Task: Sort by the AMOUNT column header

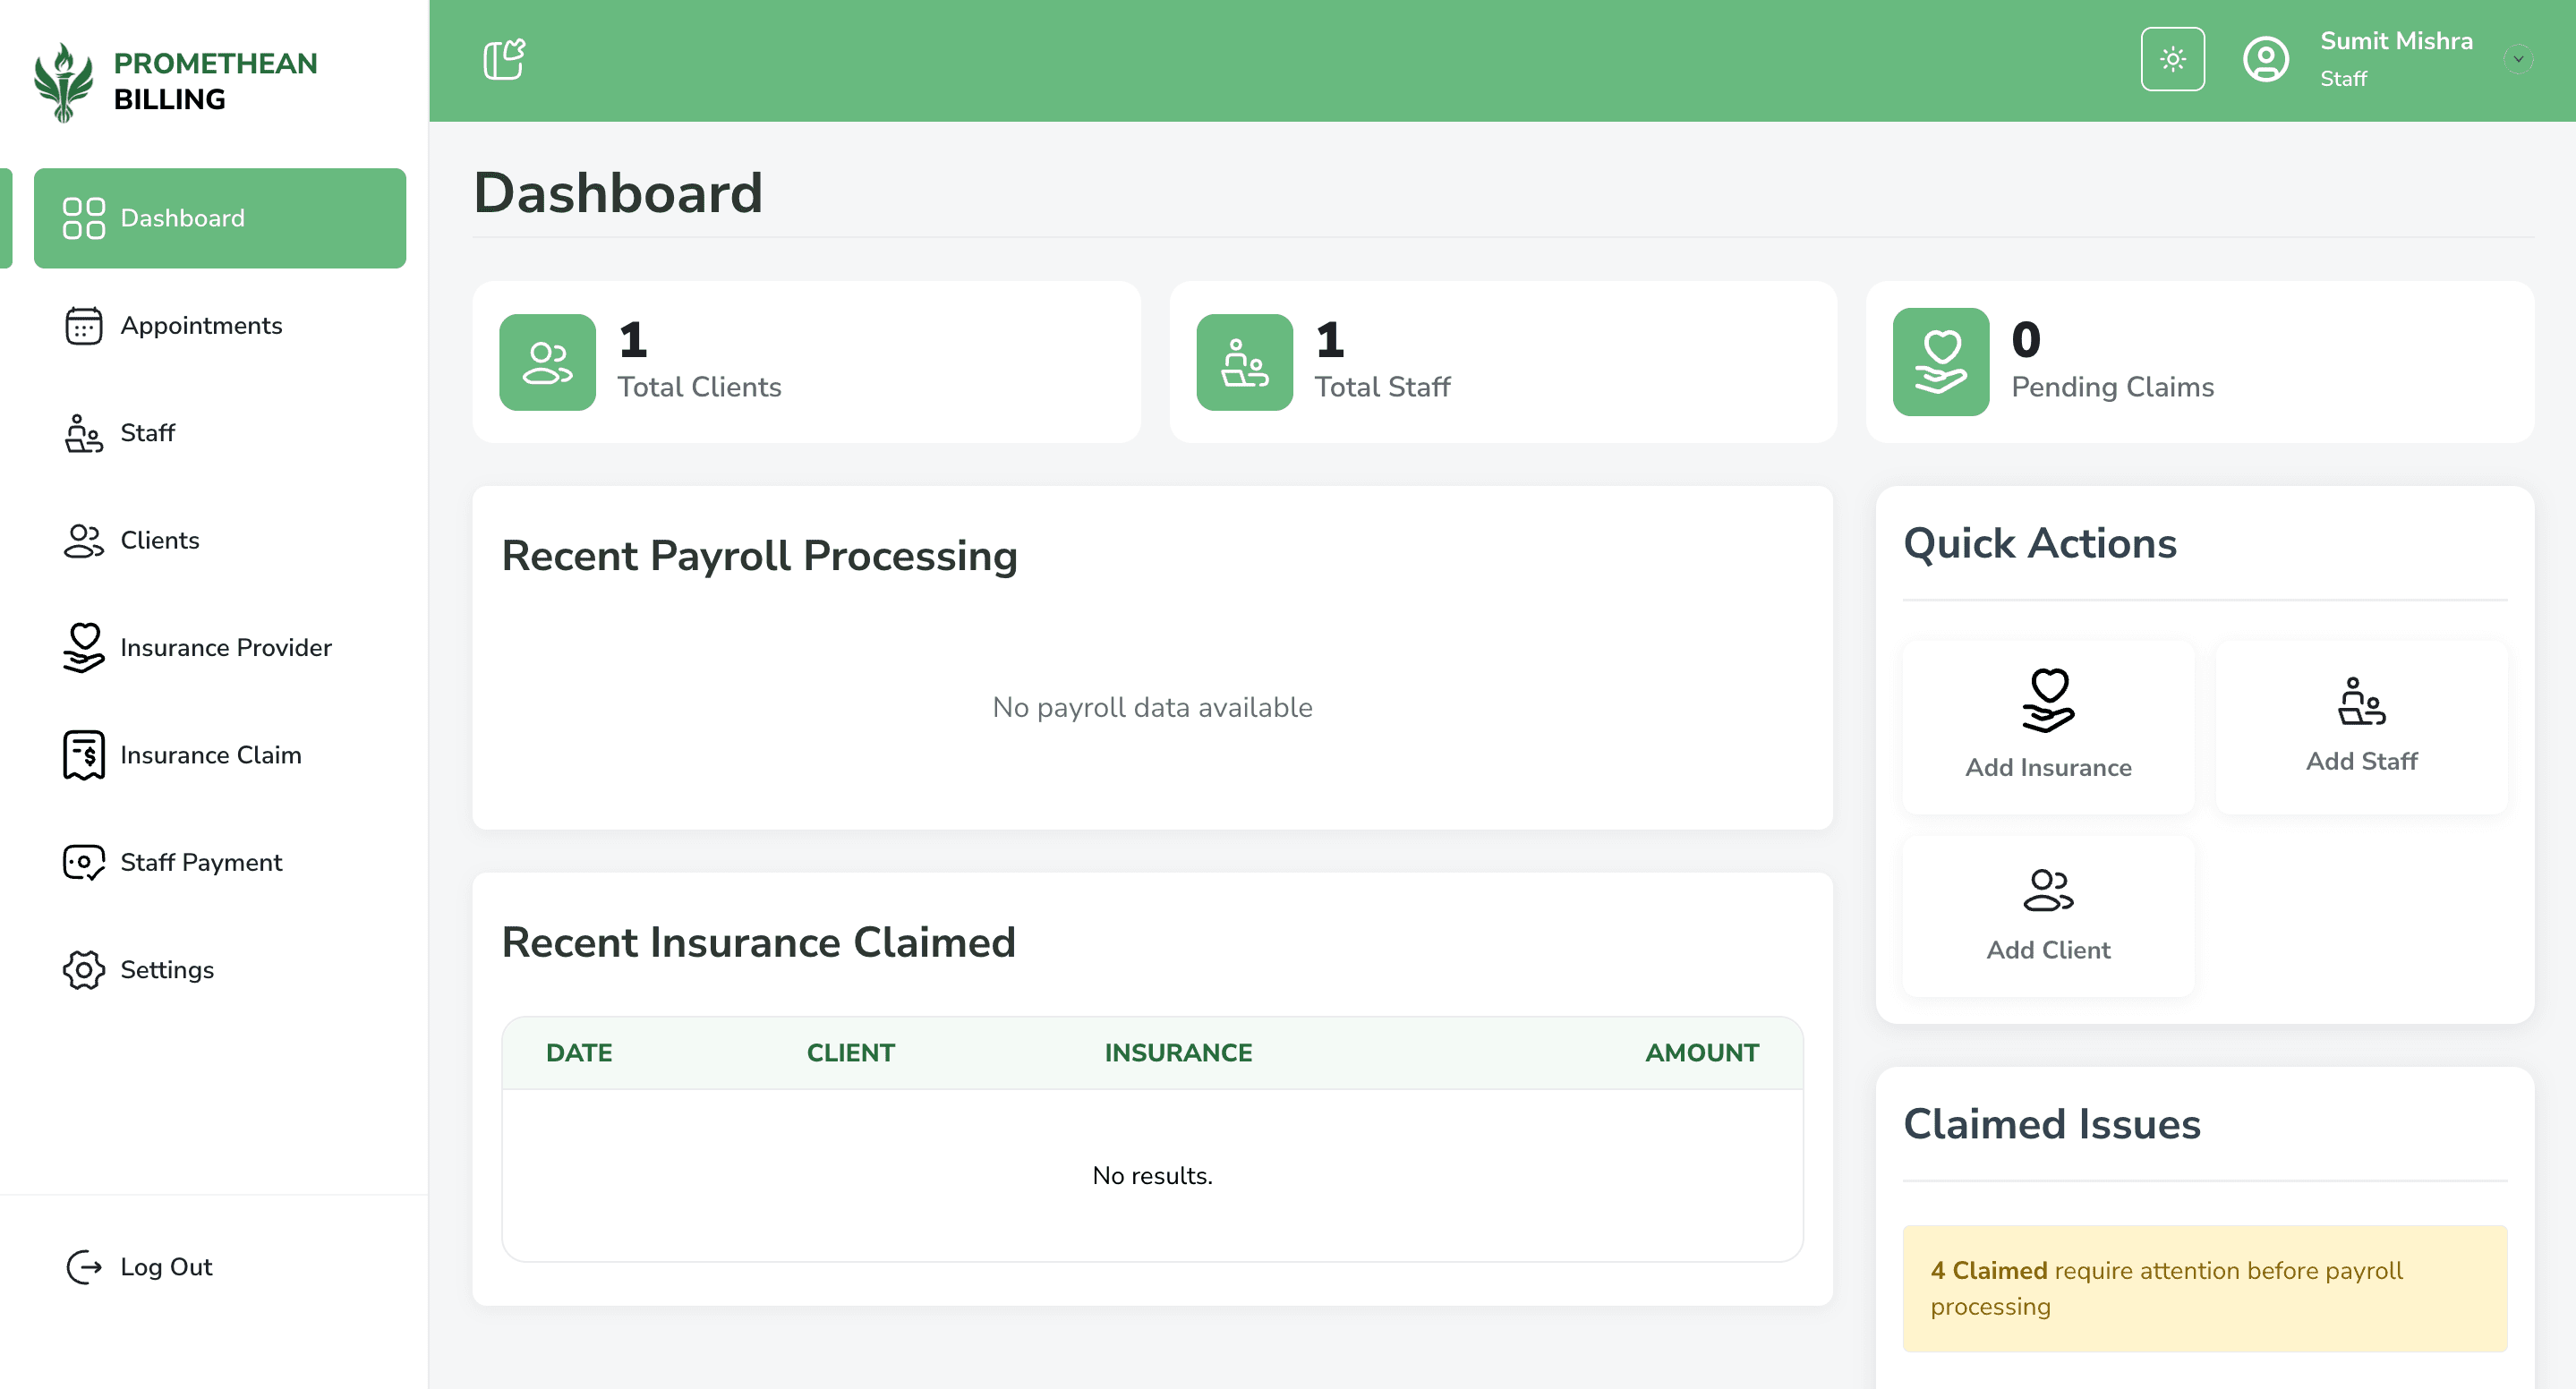Action: pyautogui.click(x=1702, y=1052)
